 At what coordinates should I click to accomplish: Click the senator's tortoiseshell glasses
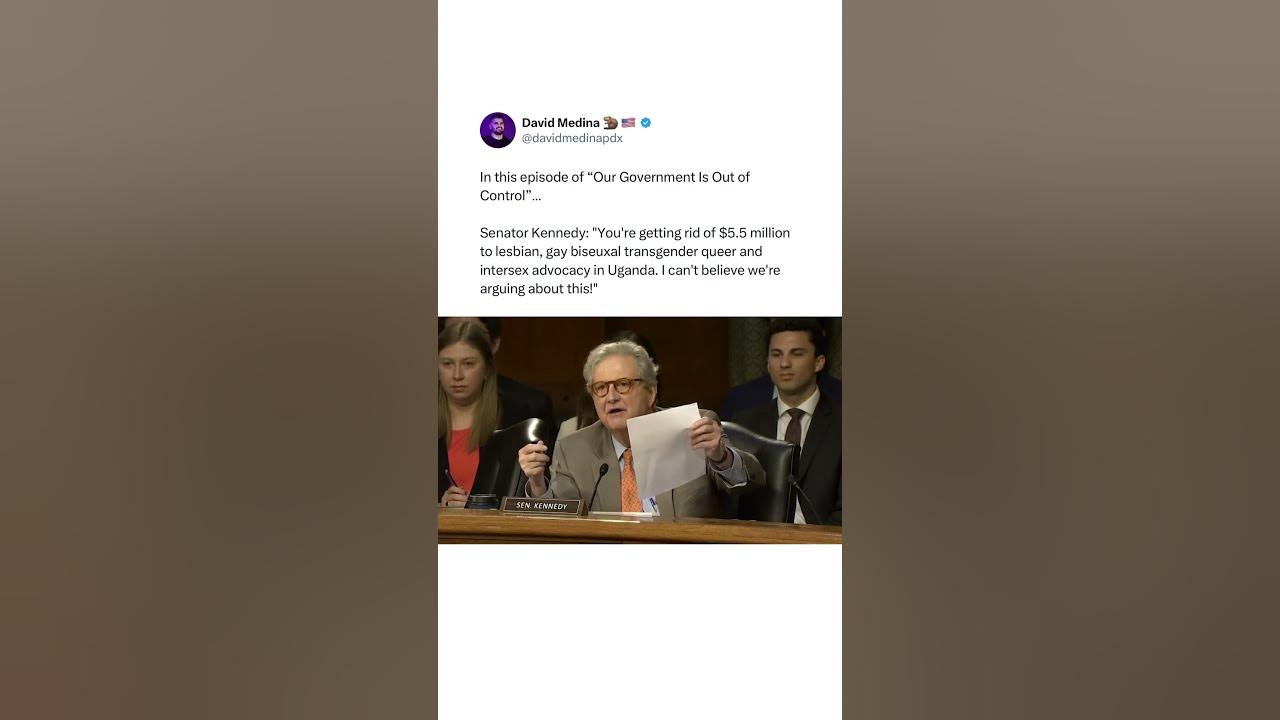coord(615,386)
